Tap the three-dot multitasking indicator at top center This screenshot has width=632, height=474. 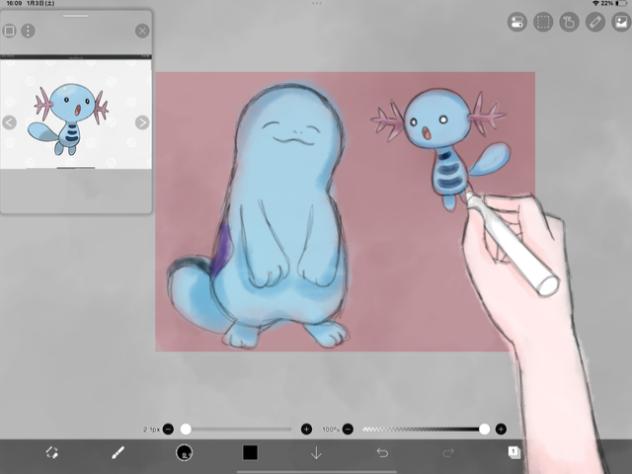317,3
